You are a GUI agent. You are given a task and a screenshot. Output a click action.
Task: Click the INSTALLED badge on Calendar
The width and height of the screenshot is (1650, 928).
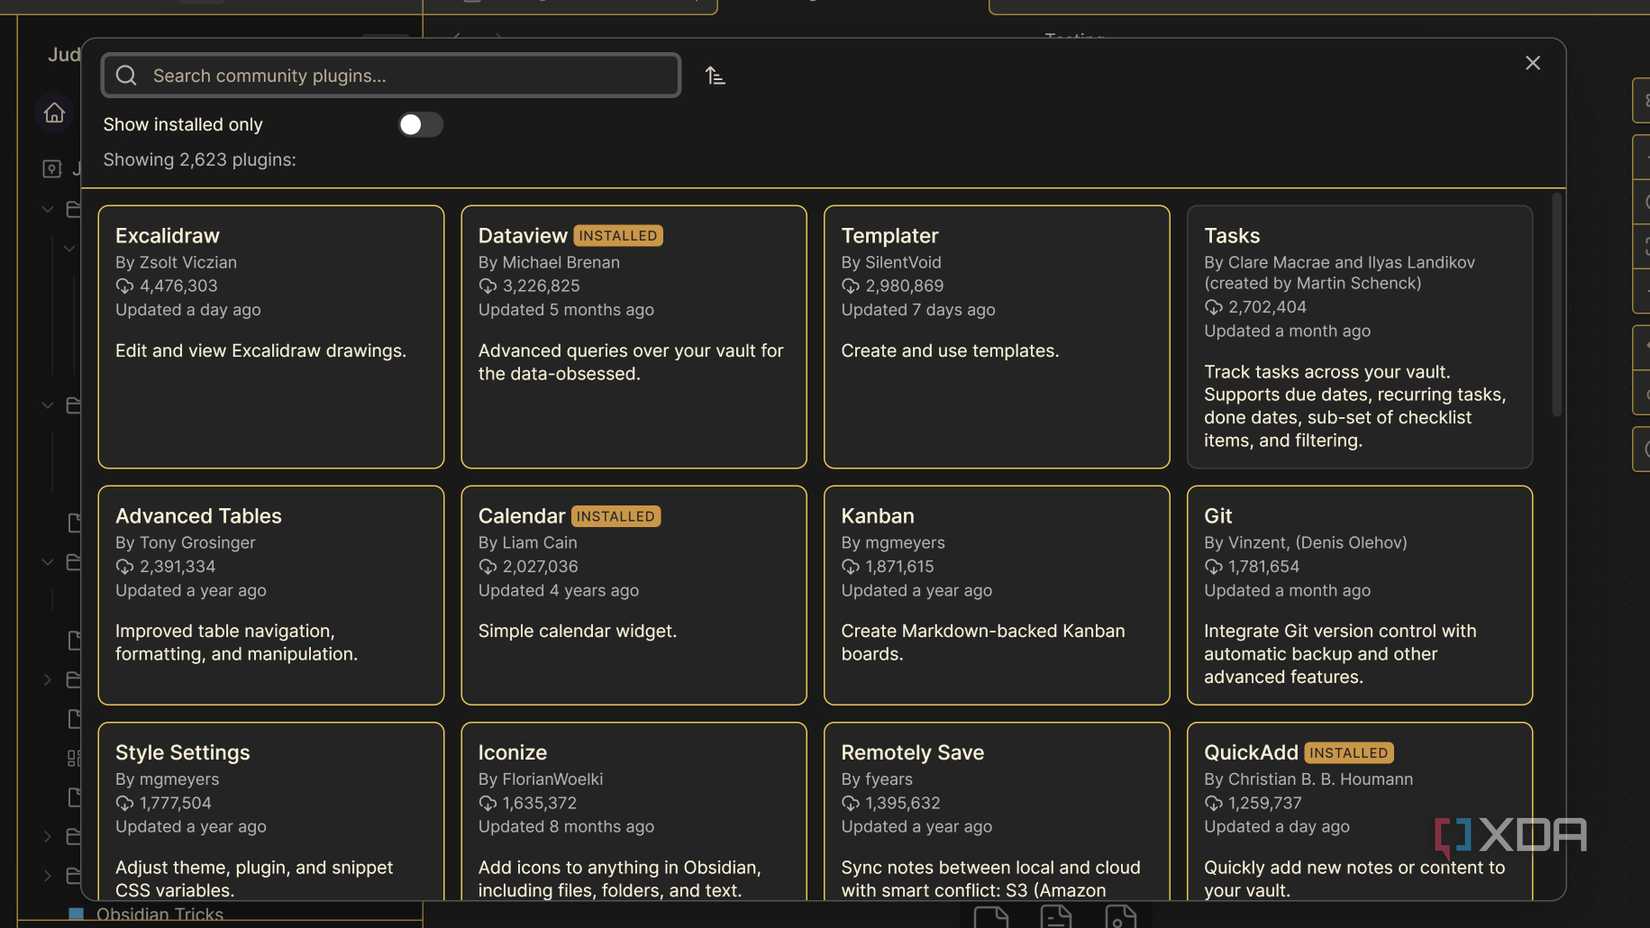tap(616, 516)
